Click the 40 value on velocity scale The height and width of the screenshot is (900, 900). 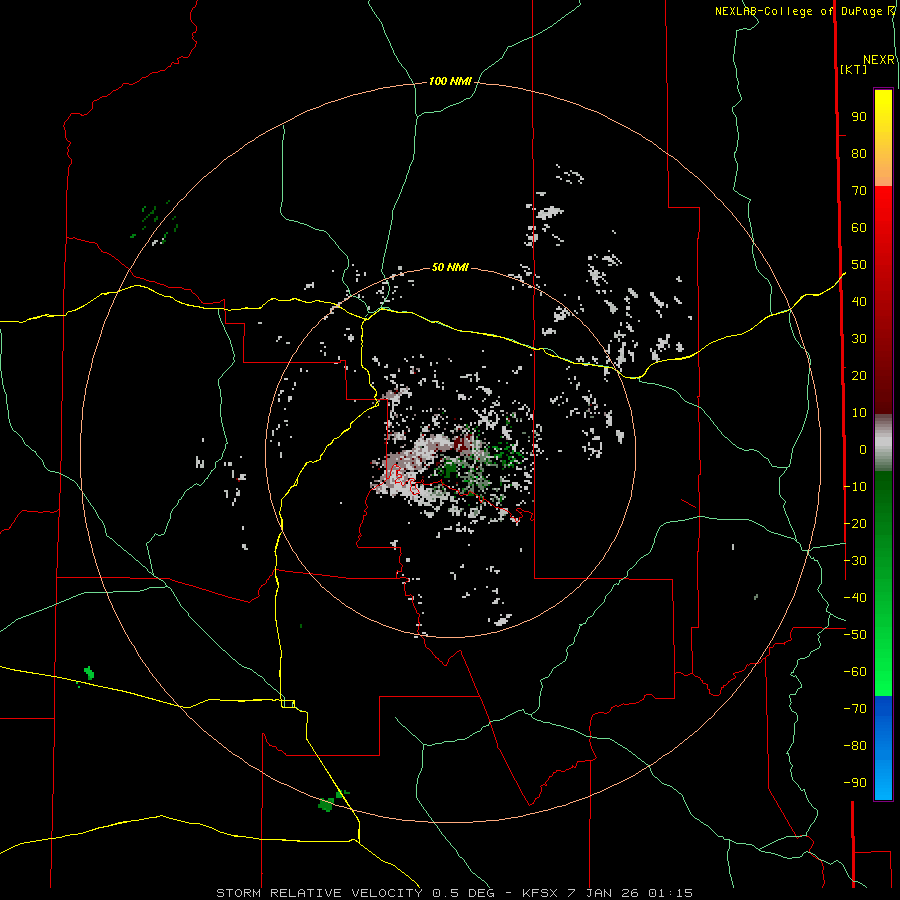coord(859,302)
